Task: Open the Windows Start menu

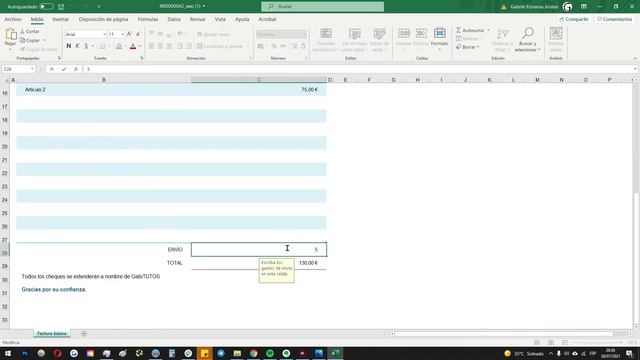Action: pos(8,353)
